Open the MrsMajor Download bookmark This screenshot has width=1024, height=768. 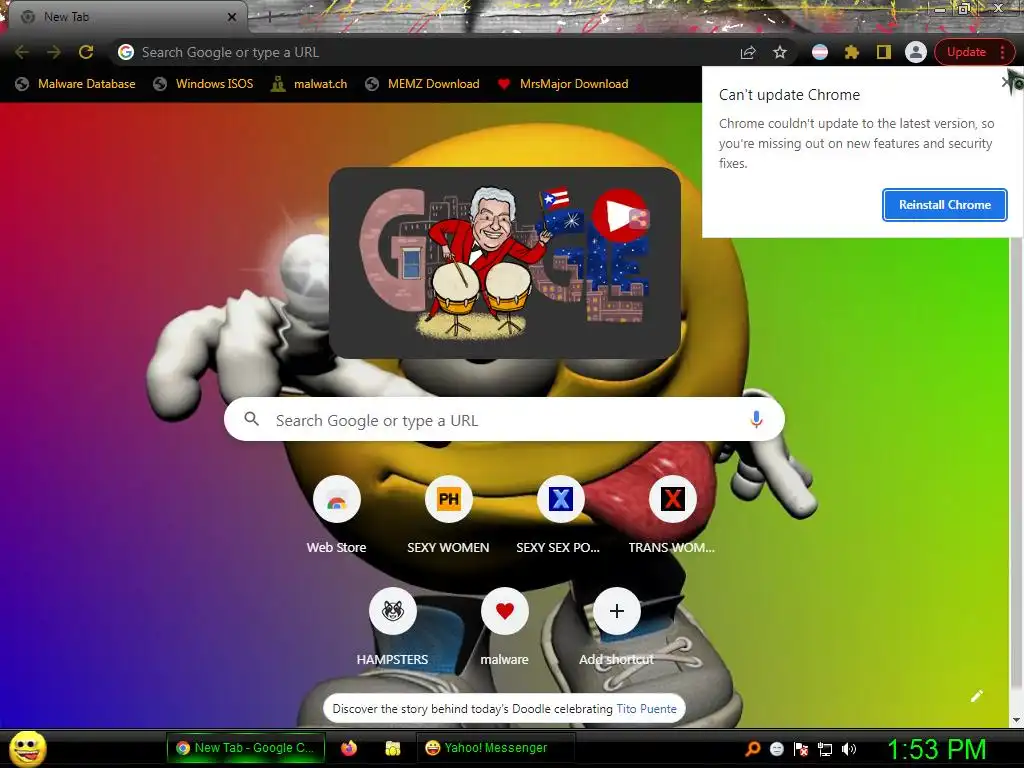[563, 84]
